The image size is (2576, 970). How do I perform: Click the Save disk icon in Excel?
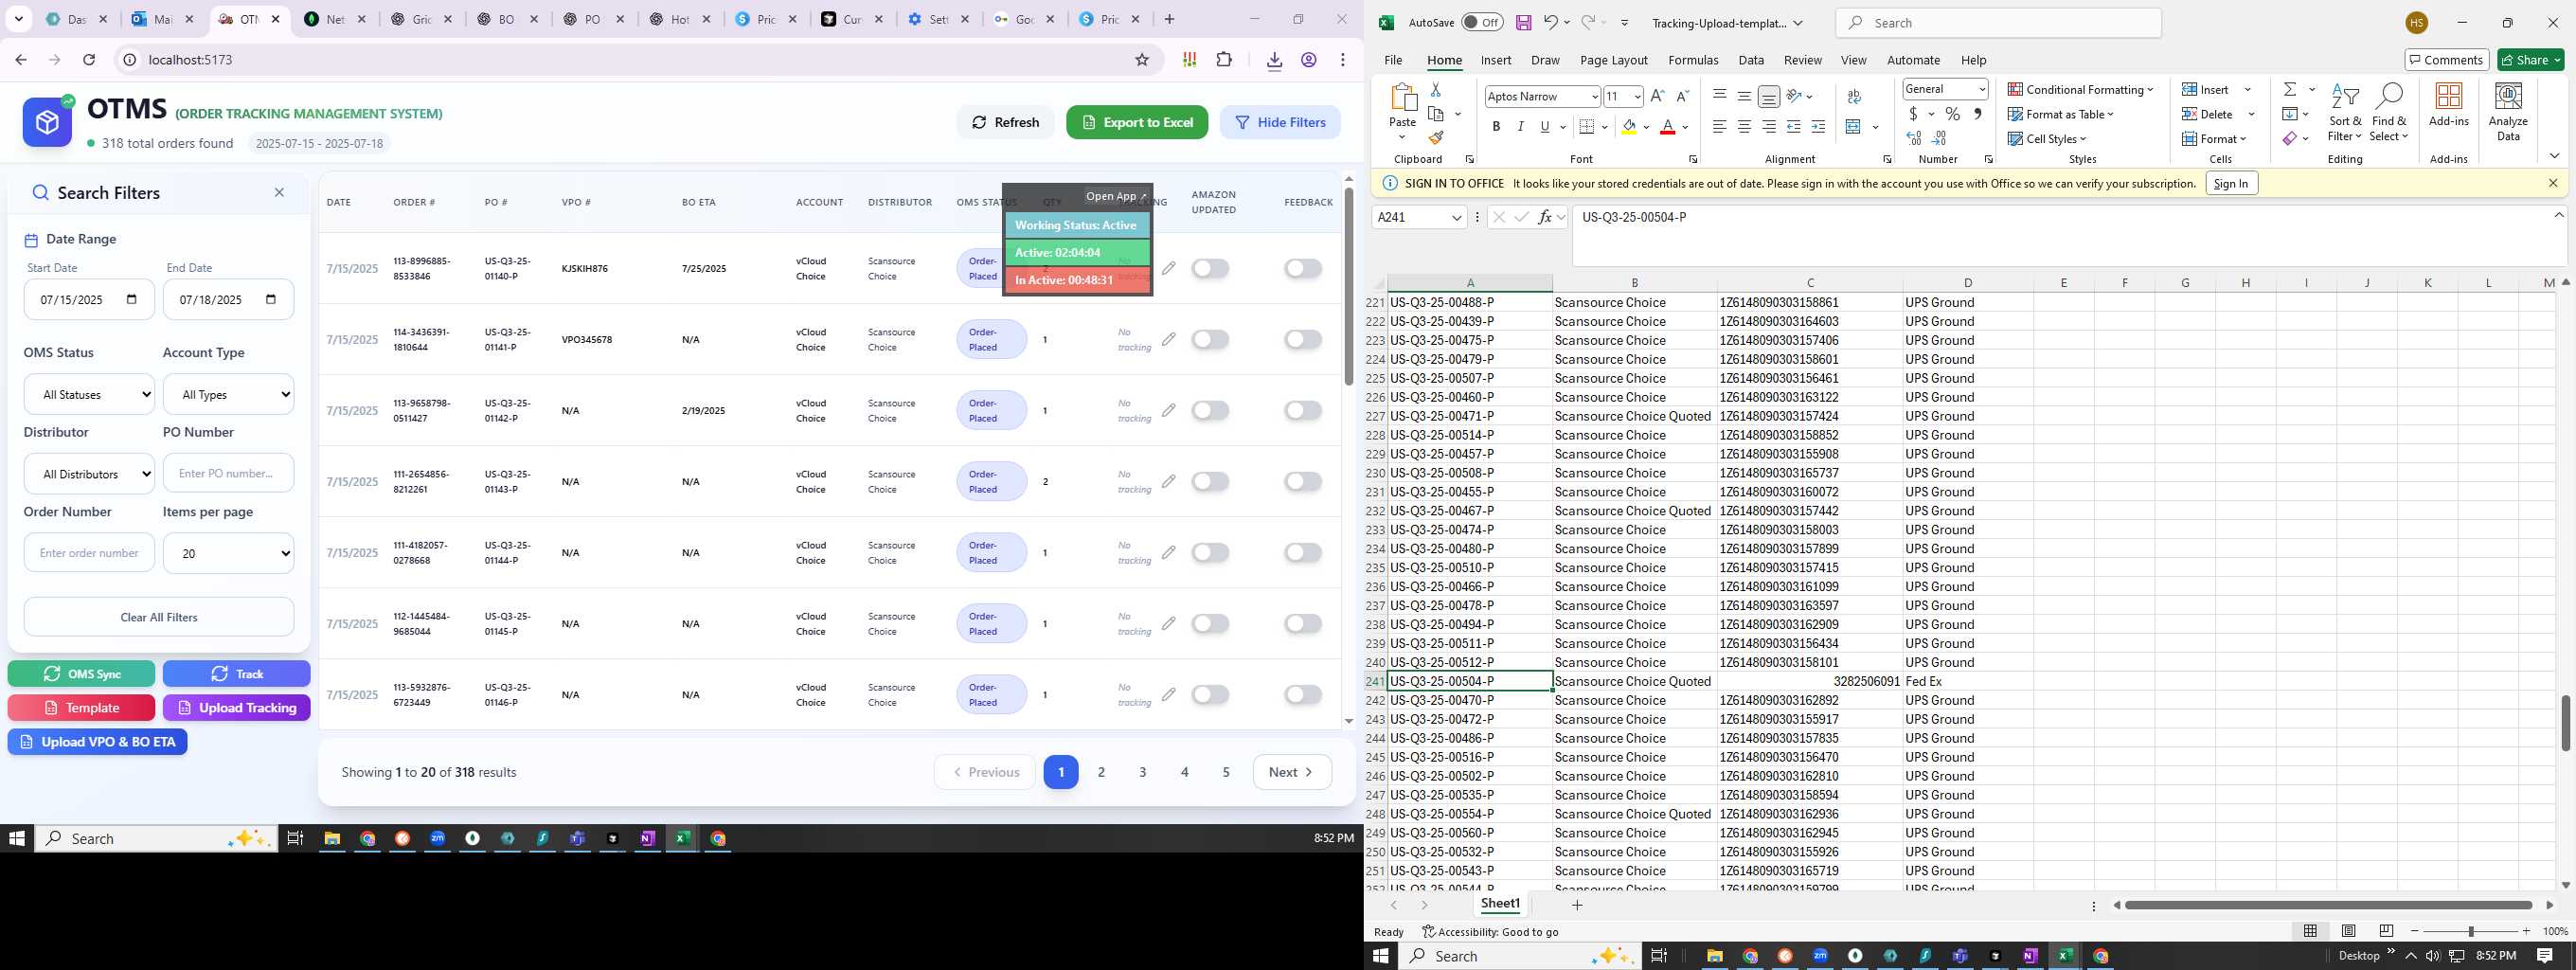point(1523,23)
